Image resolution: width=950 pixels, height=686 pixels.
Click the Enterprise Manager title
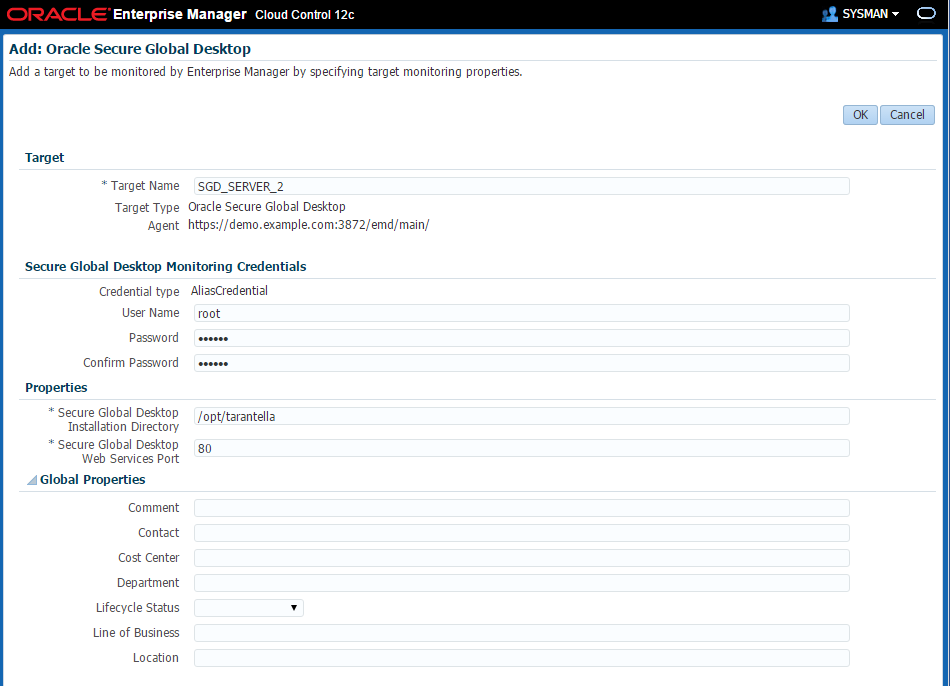pyautogui.click(x=180, y=14)
